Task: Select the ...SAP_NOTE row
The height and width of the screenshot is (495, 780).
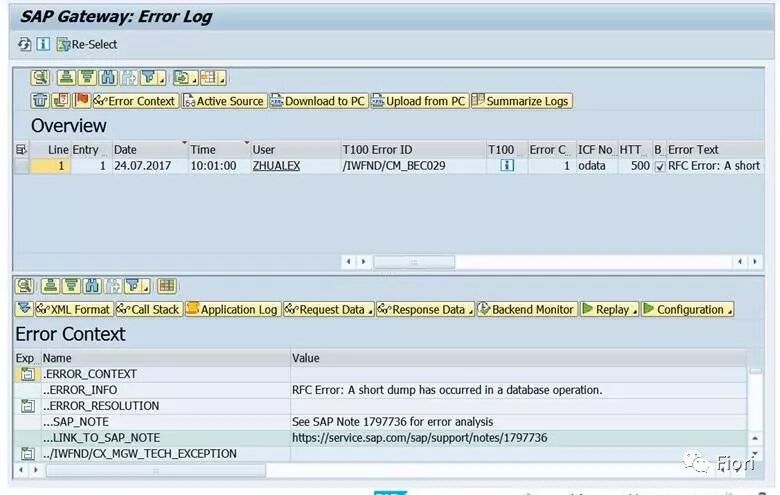Action: point(381,422)
